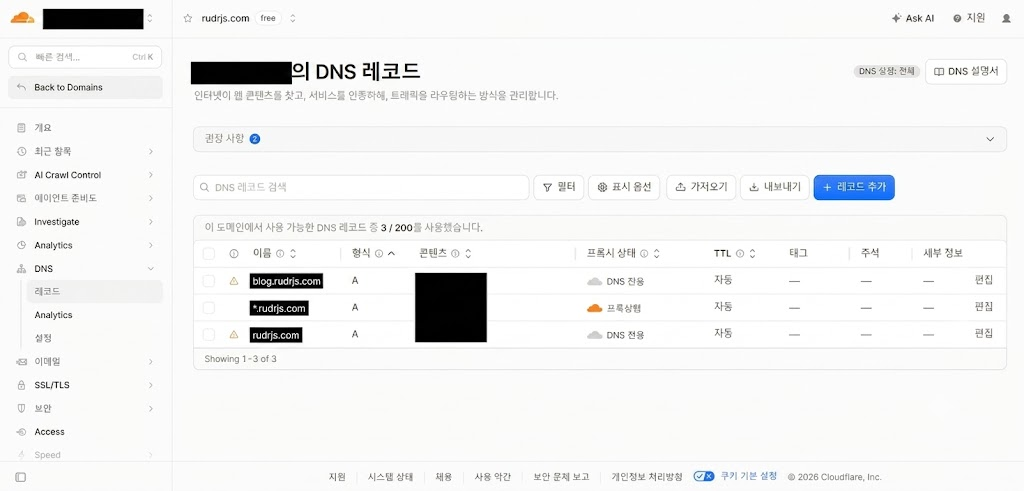This screenshot has height=491, width=1024.
Task: Open the account switcher dropdown
Action: coord(150,18)
